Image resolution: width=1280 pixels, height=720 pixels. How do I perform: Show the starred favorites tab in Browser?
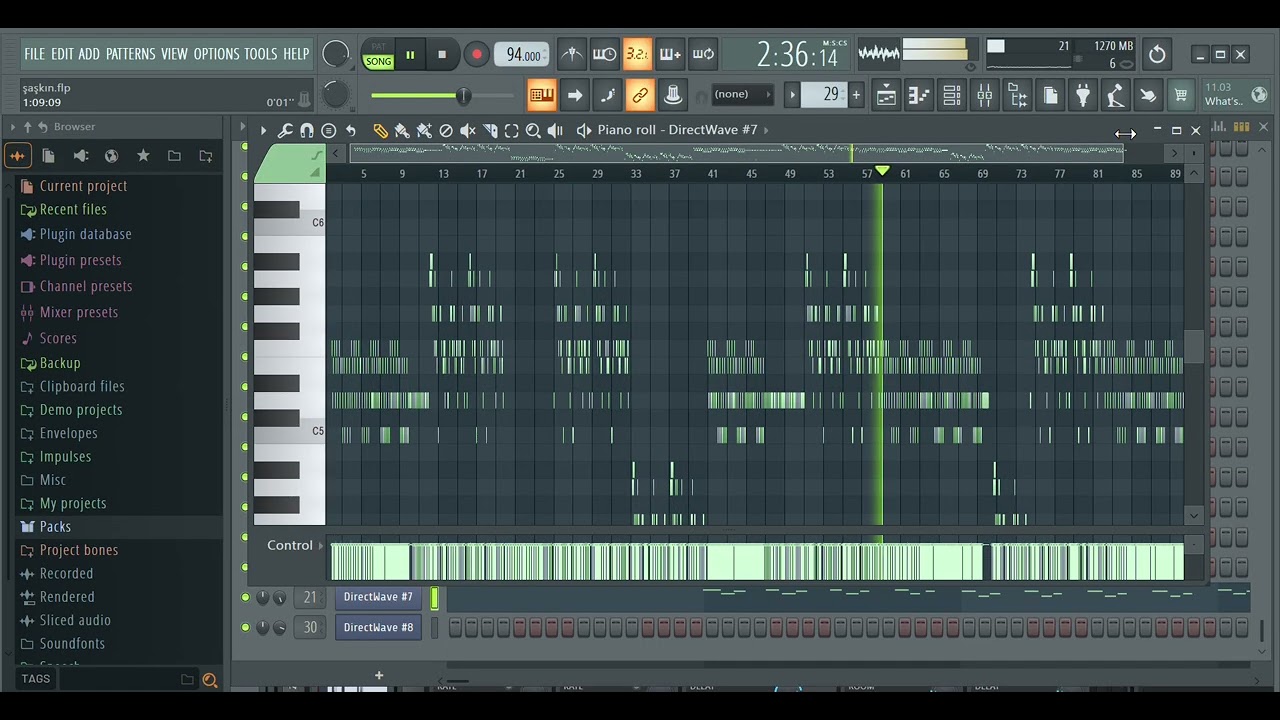tap(143, 156)
